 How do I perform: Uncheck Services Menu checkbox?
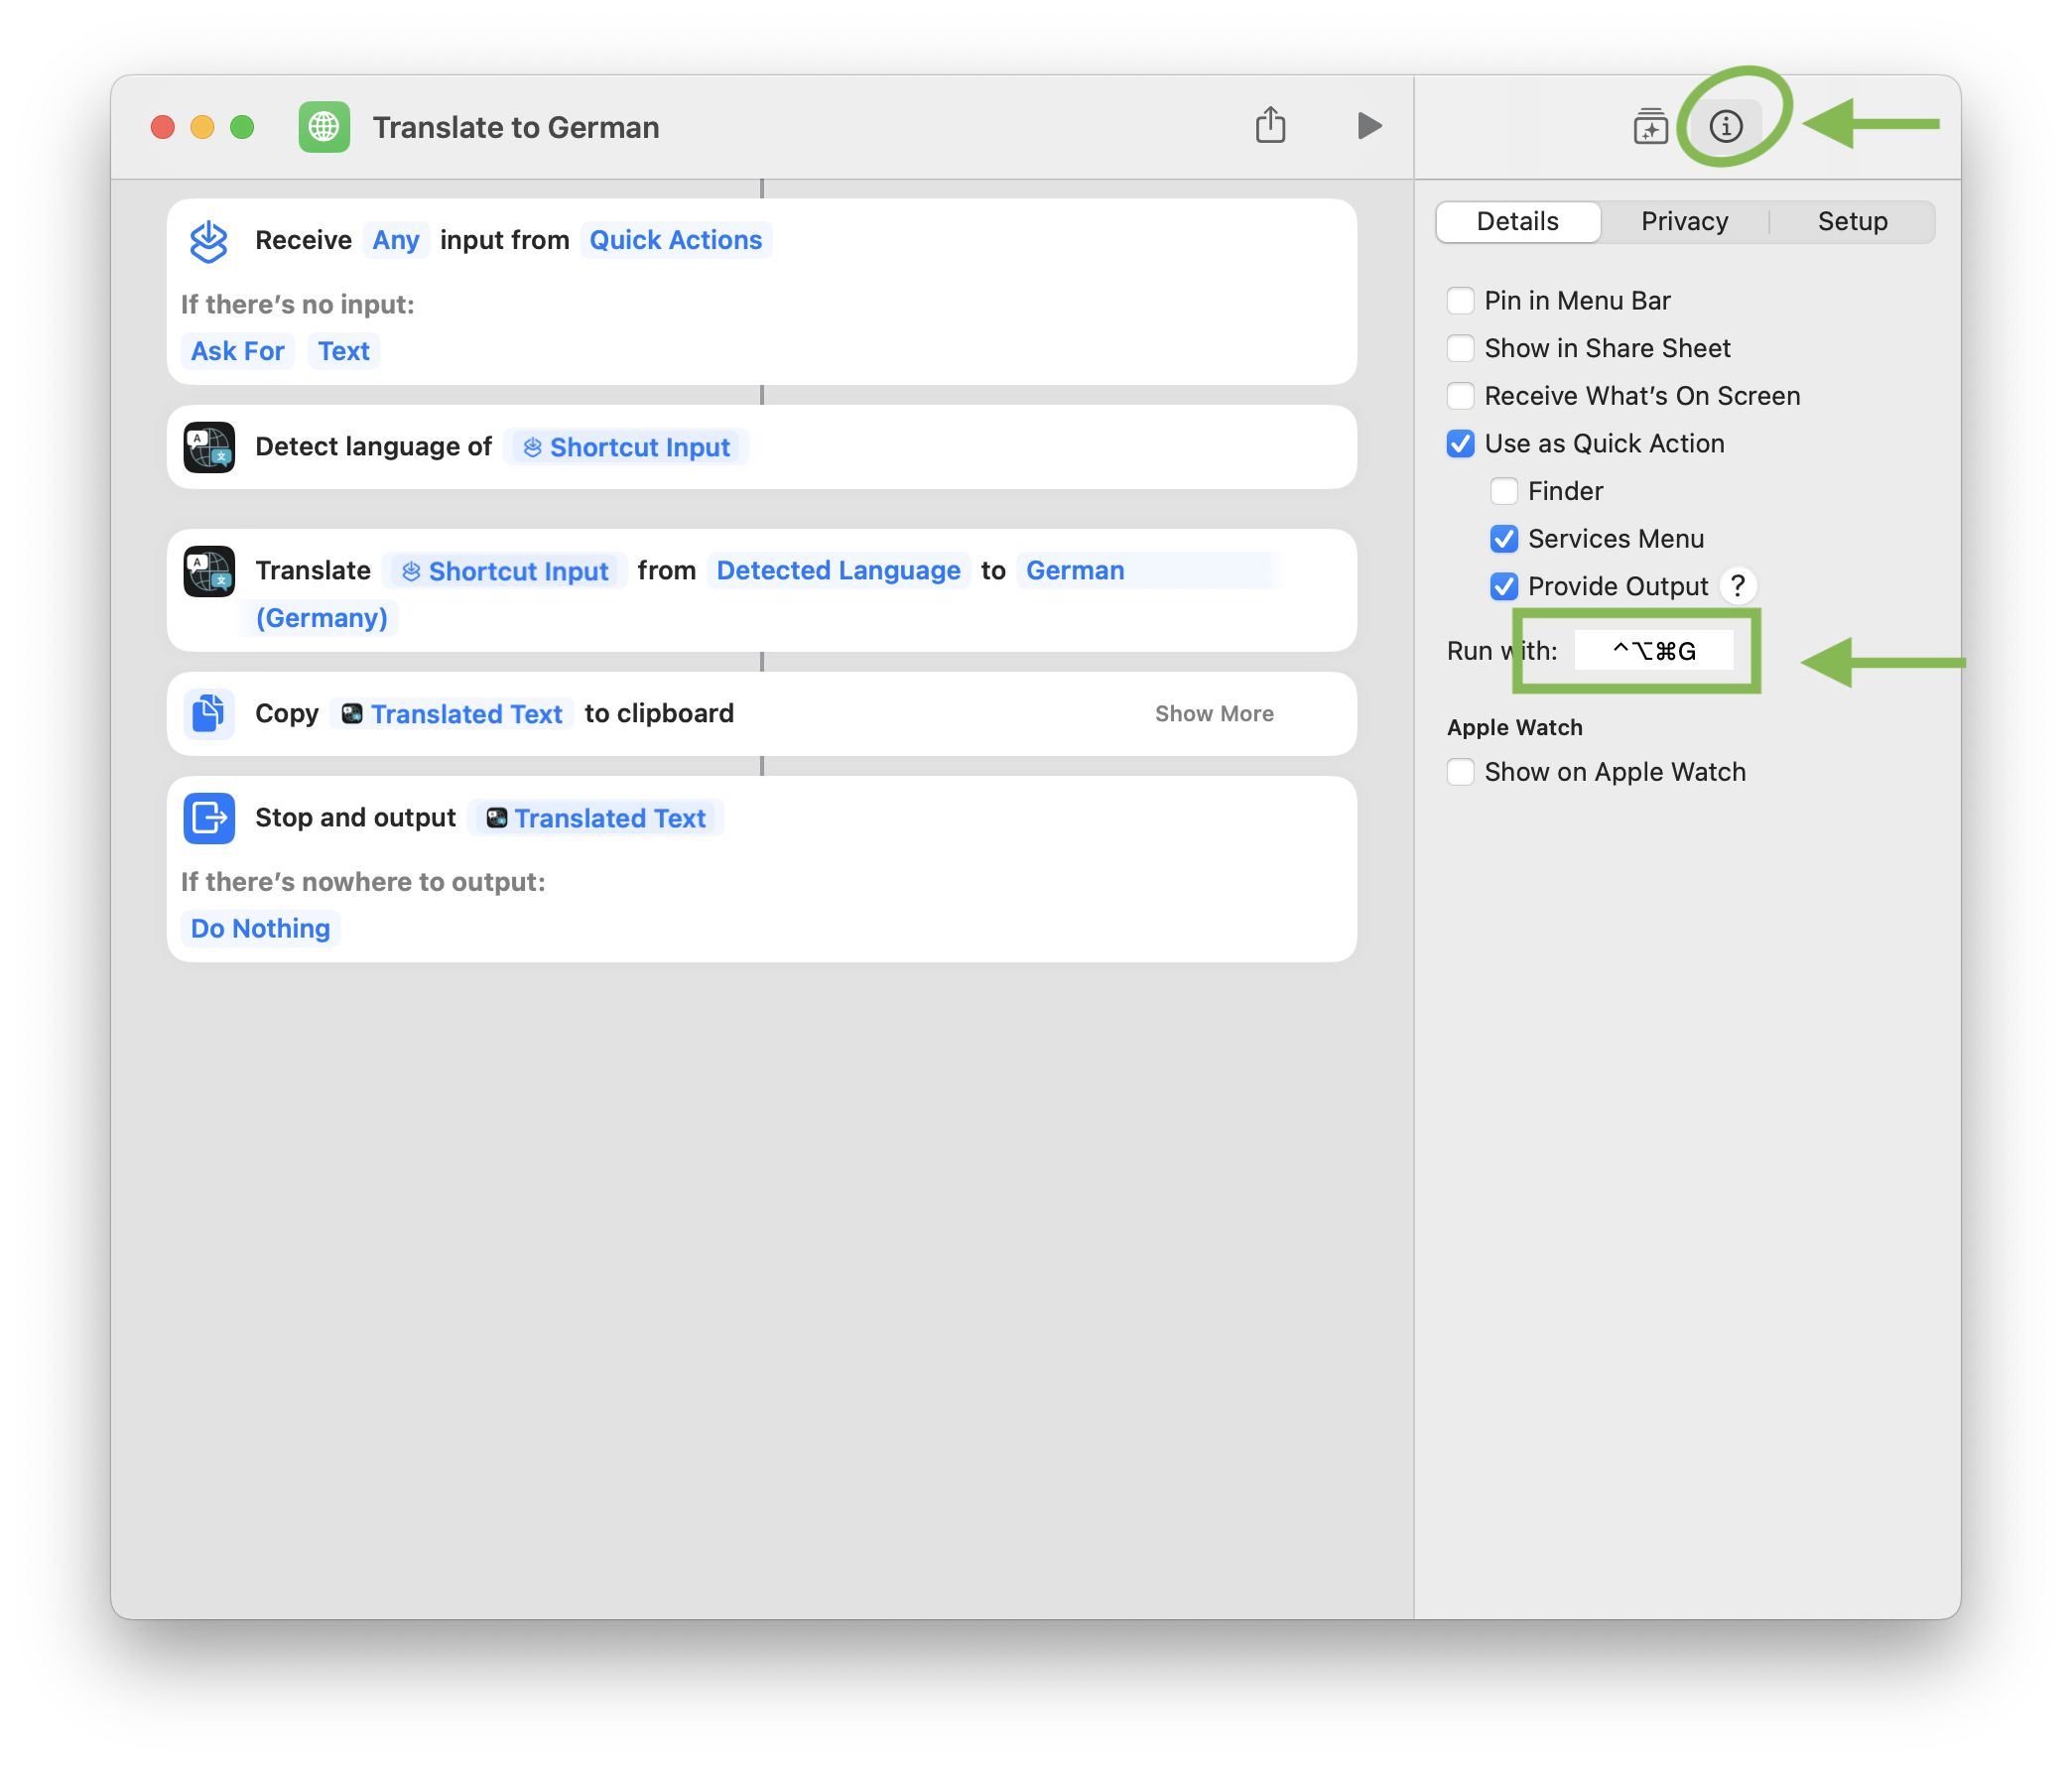1504,539
